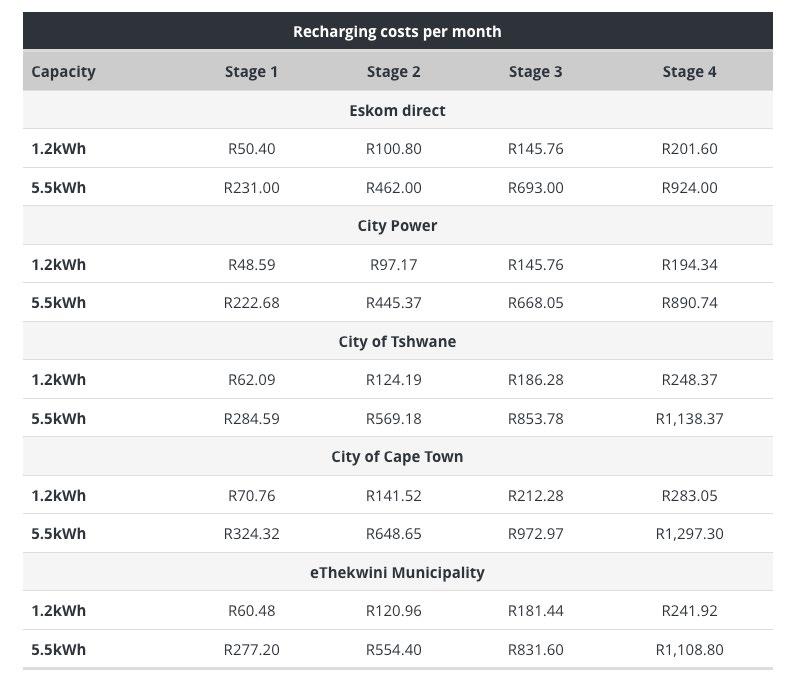
Task: Select the R1,138.37 Tshwane Stage 4 cell
Action: coord(689,419)
